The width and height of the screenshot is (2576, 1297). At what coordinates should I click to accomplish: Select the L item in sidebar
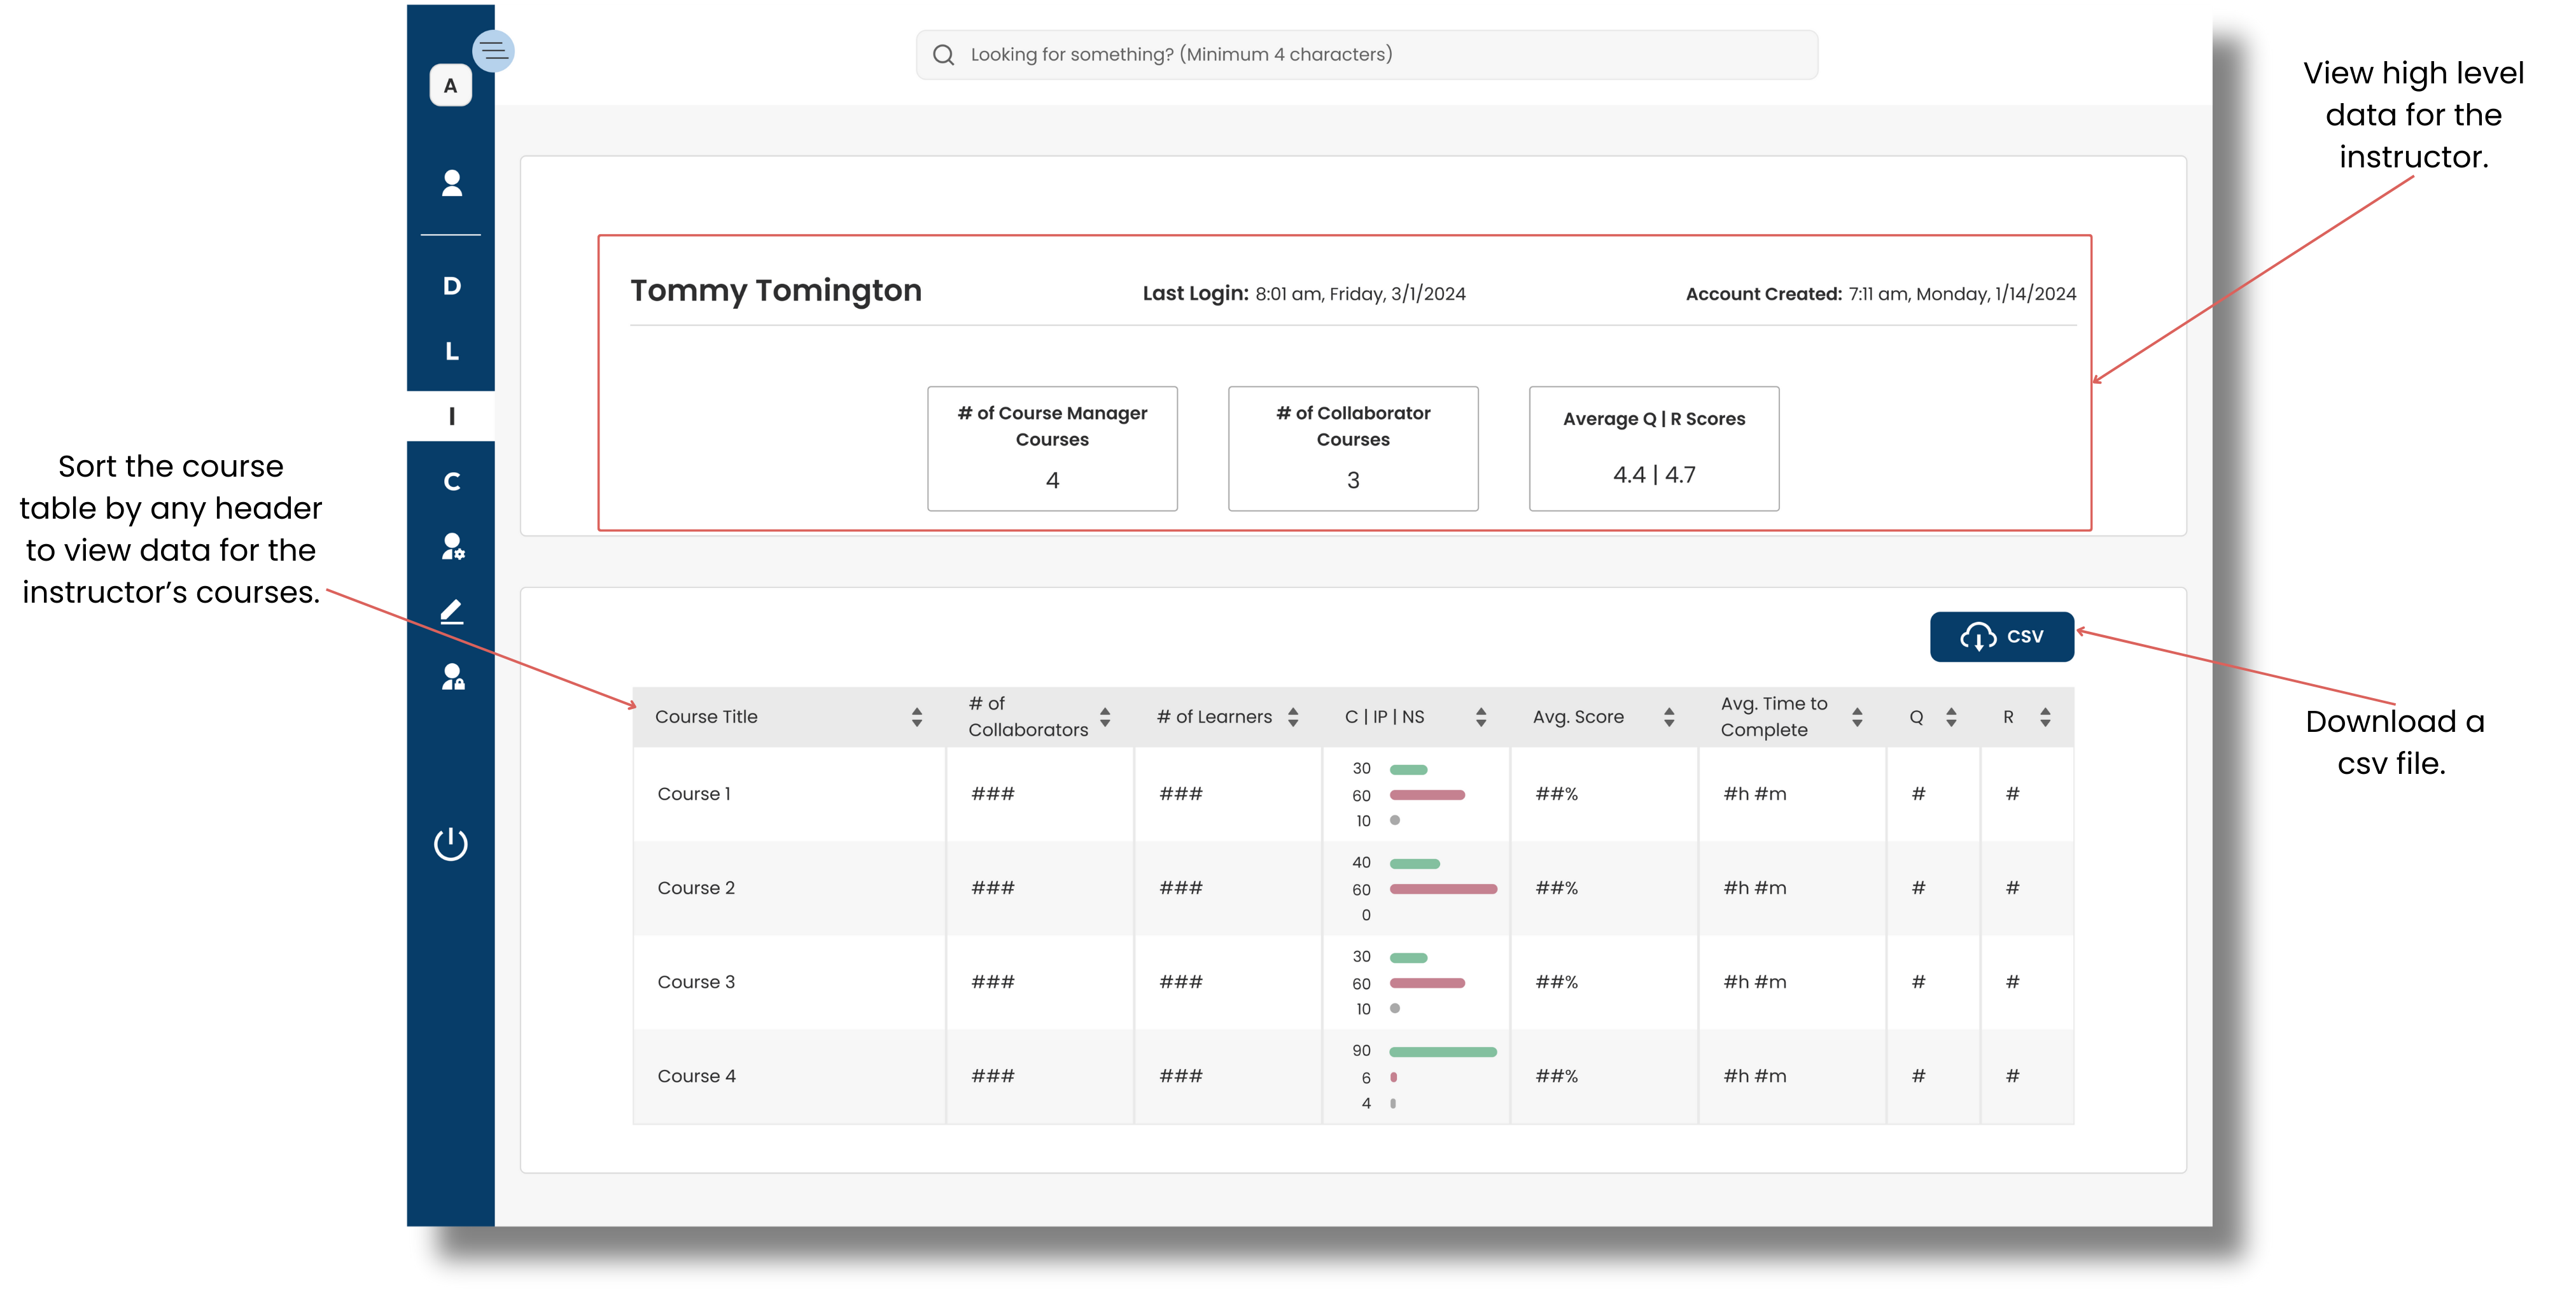(451, 351)
